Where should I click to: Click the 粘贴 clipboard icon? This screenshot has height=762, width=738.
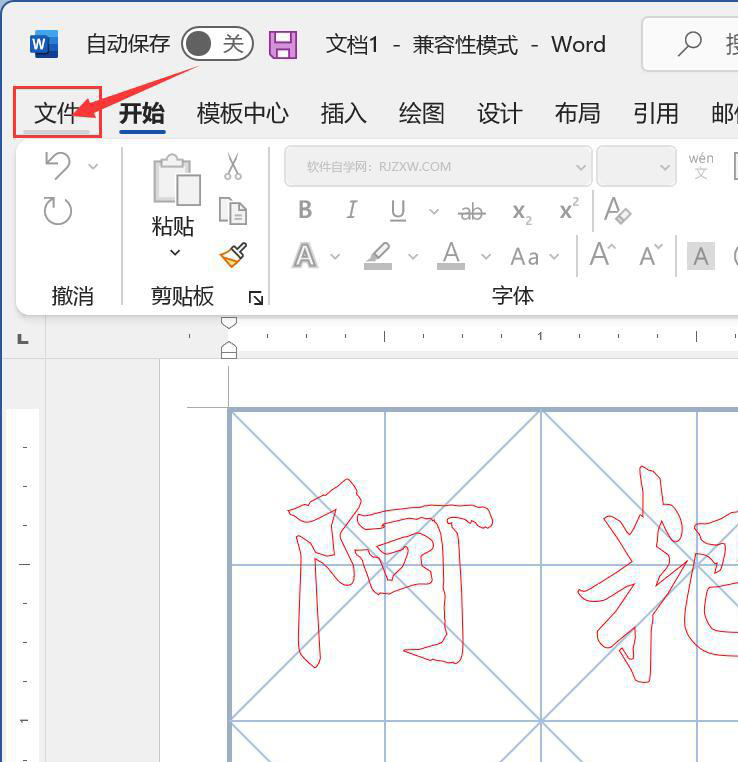click(176, 179)
